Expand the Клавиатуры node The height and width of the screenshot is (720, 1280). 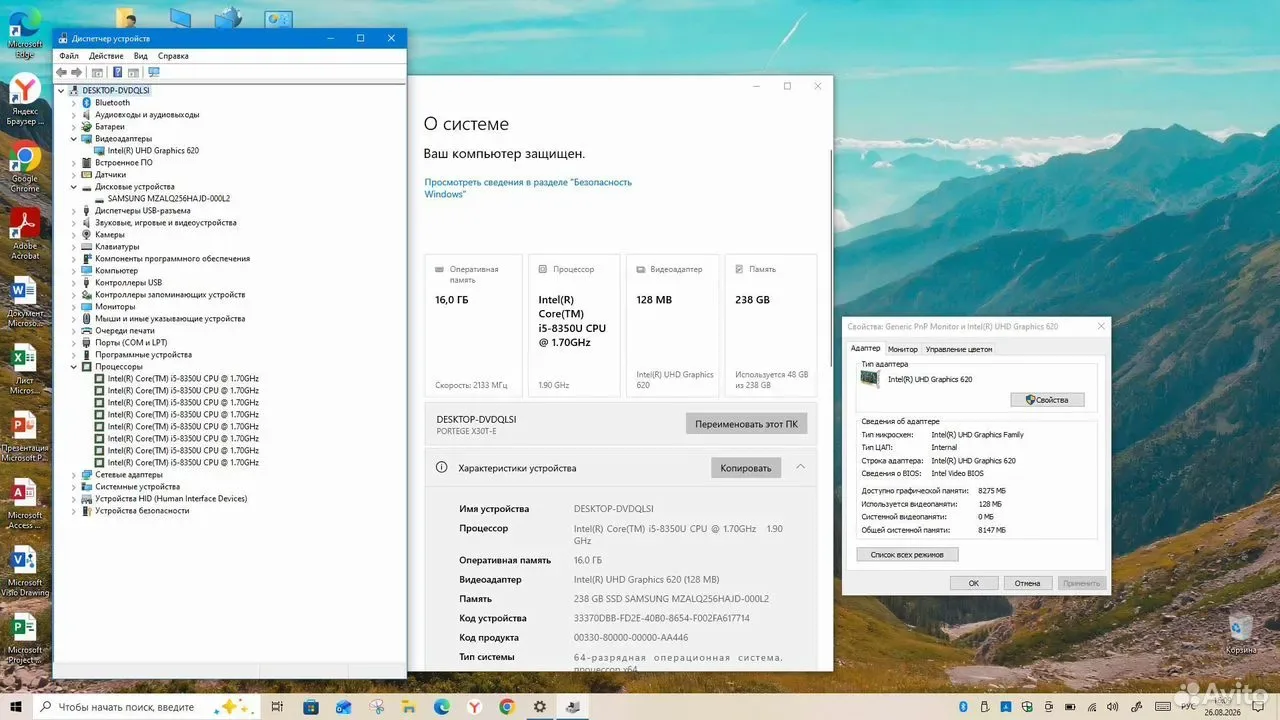tap(73, 247)
